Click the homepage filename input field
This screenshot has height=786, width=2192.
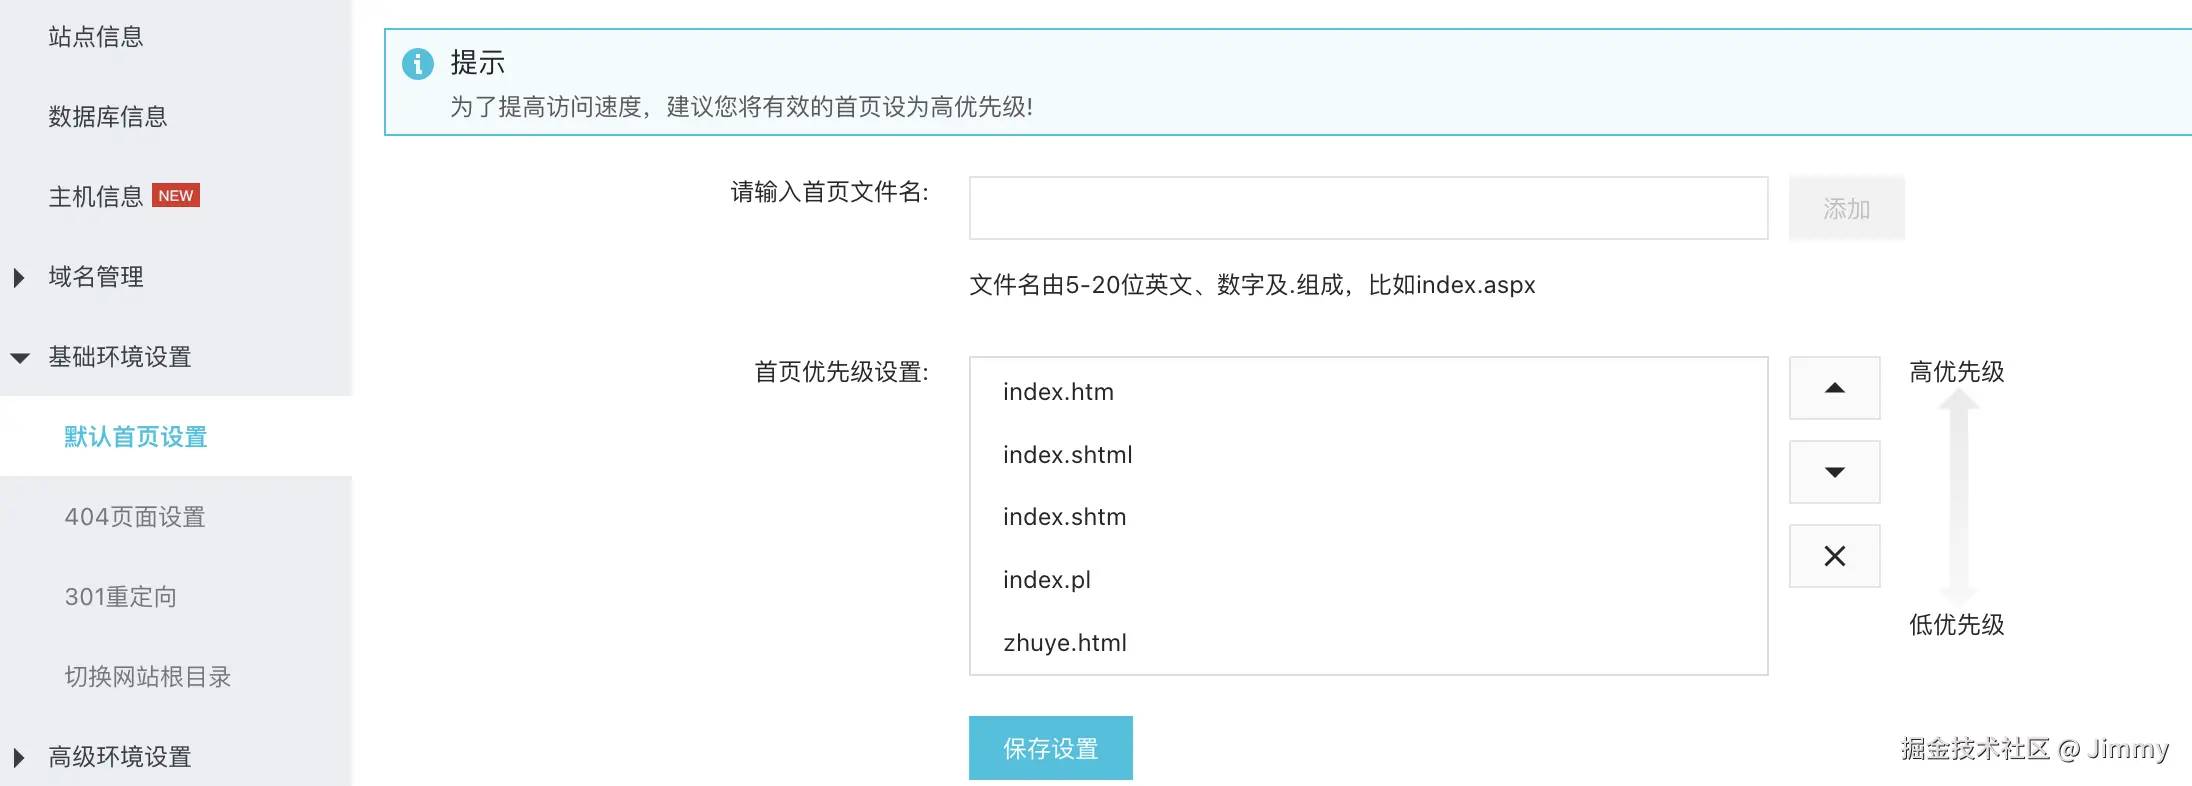click(x=1367, y=207)
